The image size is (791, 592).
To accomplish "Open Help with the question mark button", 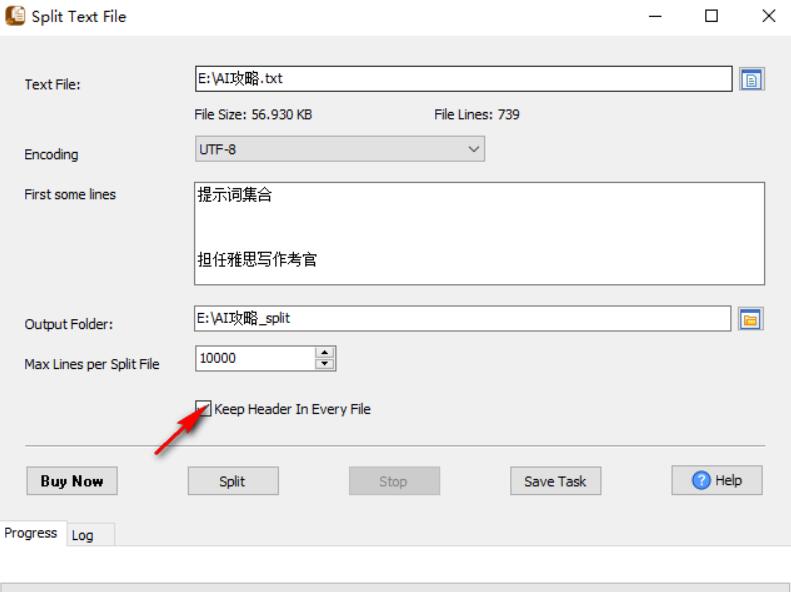I will 716,480.
